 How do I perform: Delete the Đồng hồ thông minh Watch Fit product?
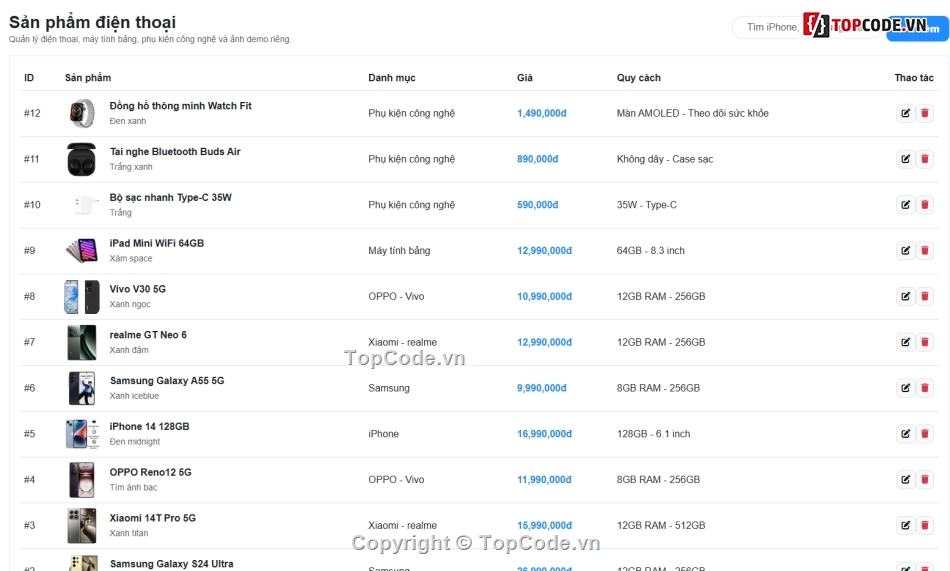925,113
